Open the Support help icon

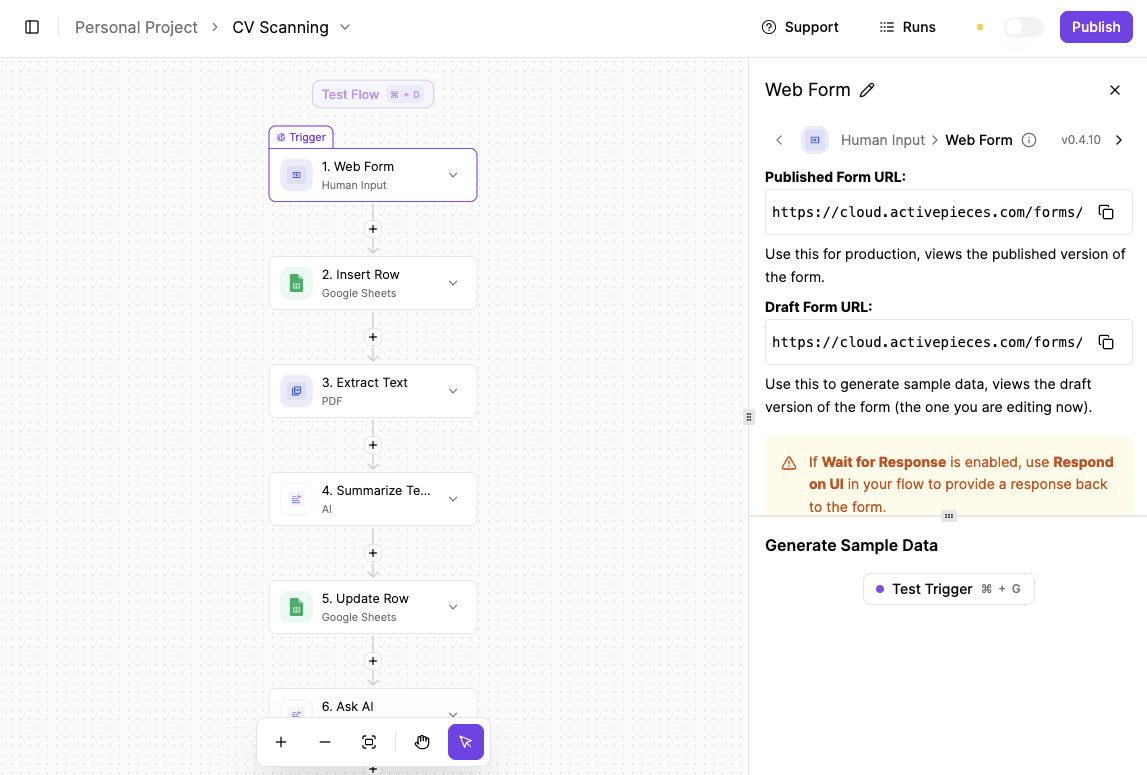(768, 27)
